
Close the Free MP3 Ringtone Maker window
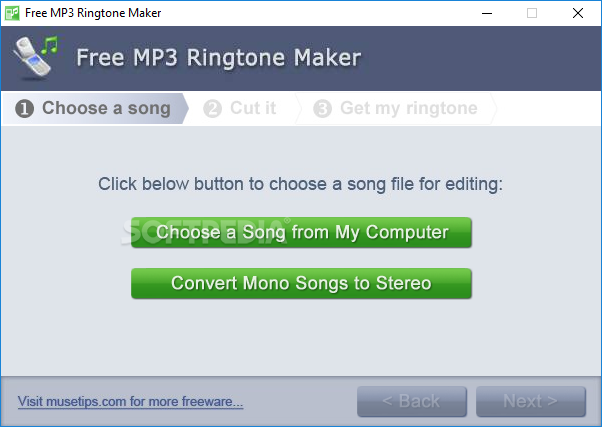tap(578, 13)
